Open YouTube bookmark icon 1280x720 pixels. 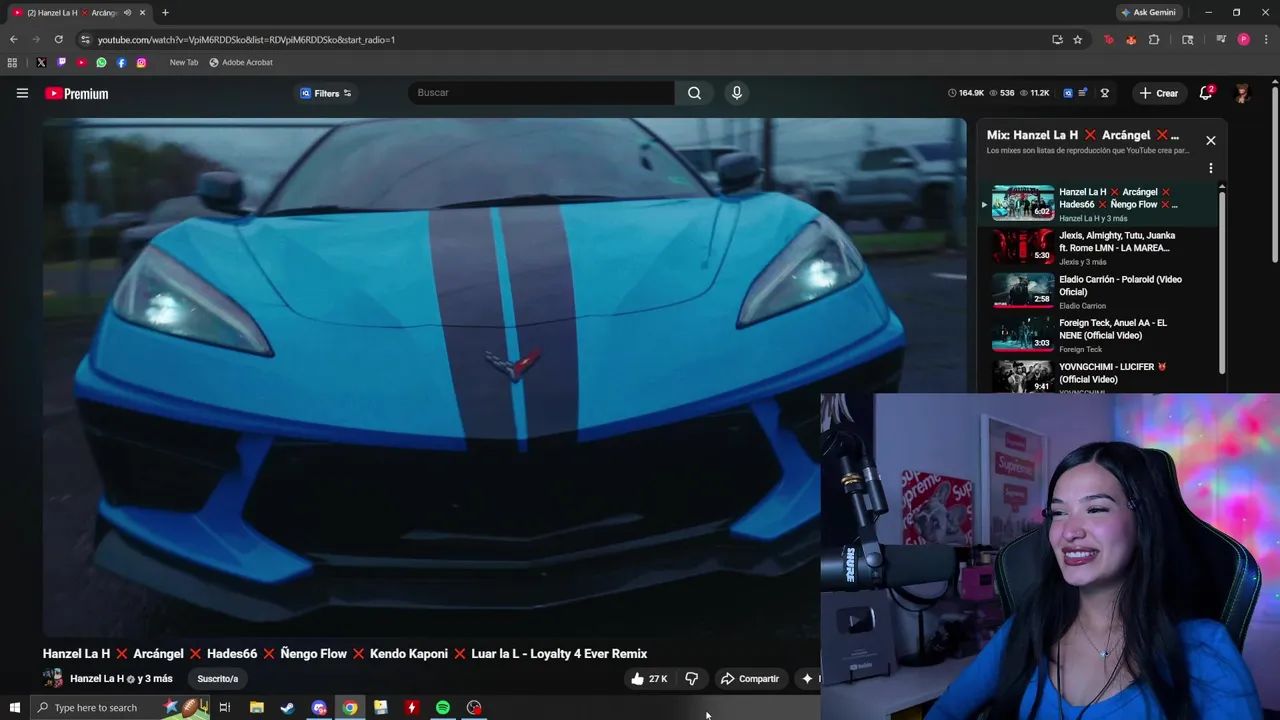[x=81, y=63]
